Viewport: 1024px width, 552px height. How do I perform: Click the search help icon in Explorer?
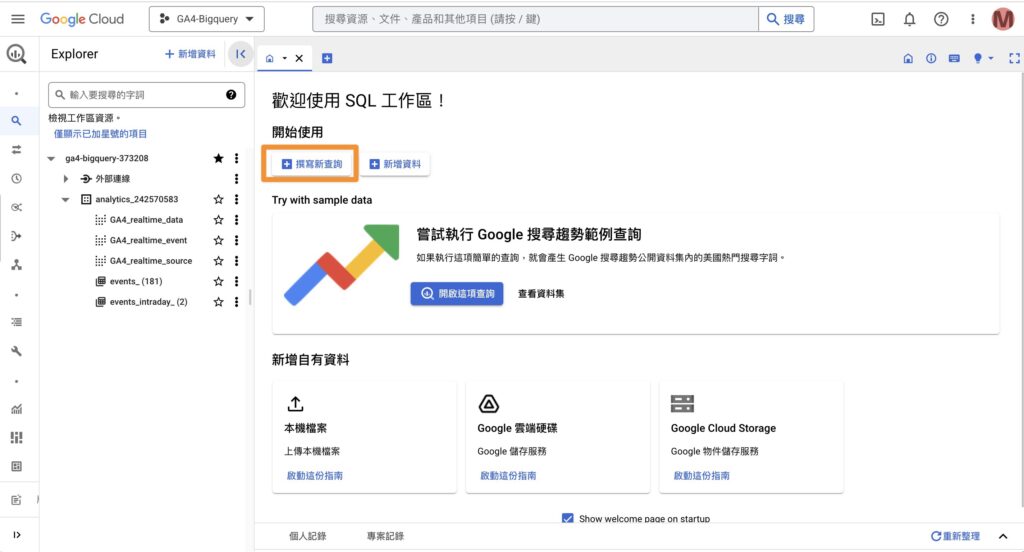click(231, 95)
